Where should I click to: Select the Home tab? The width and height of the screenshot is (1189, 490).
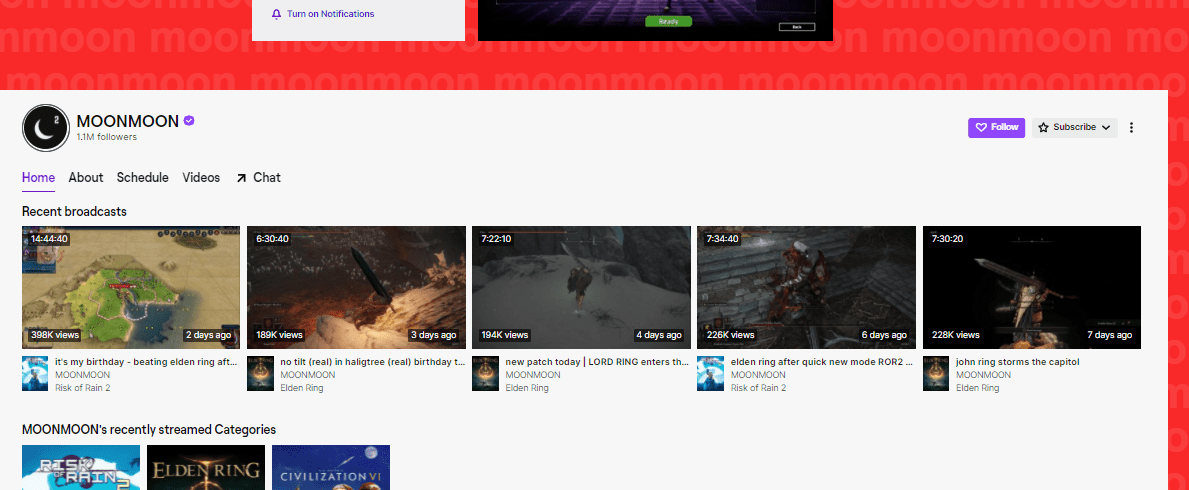click(x=39, y=177)
